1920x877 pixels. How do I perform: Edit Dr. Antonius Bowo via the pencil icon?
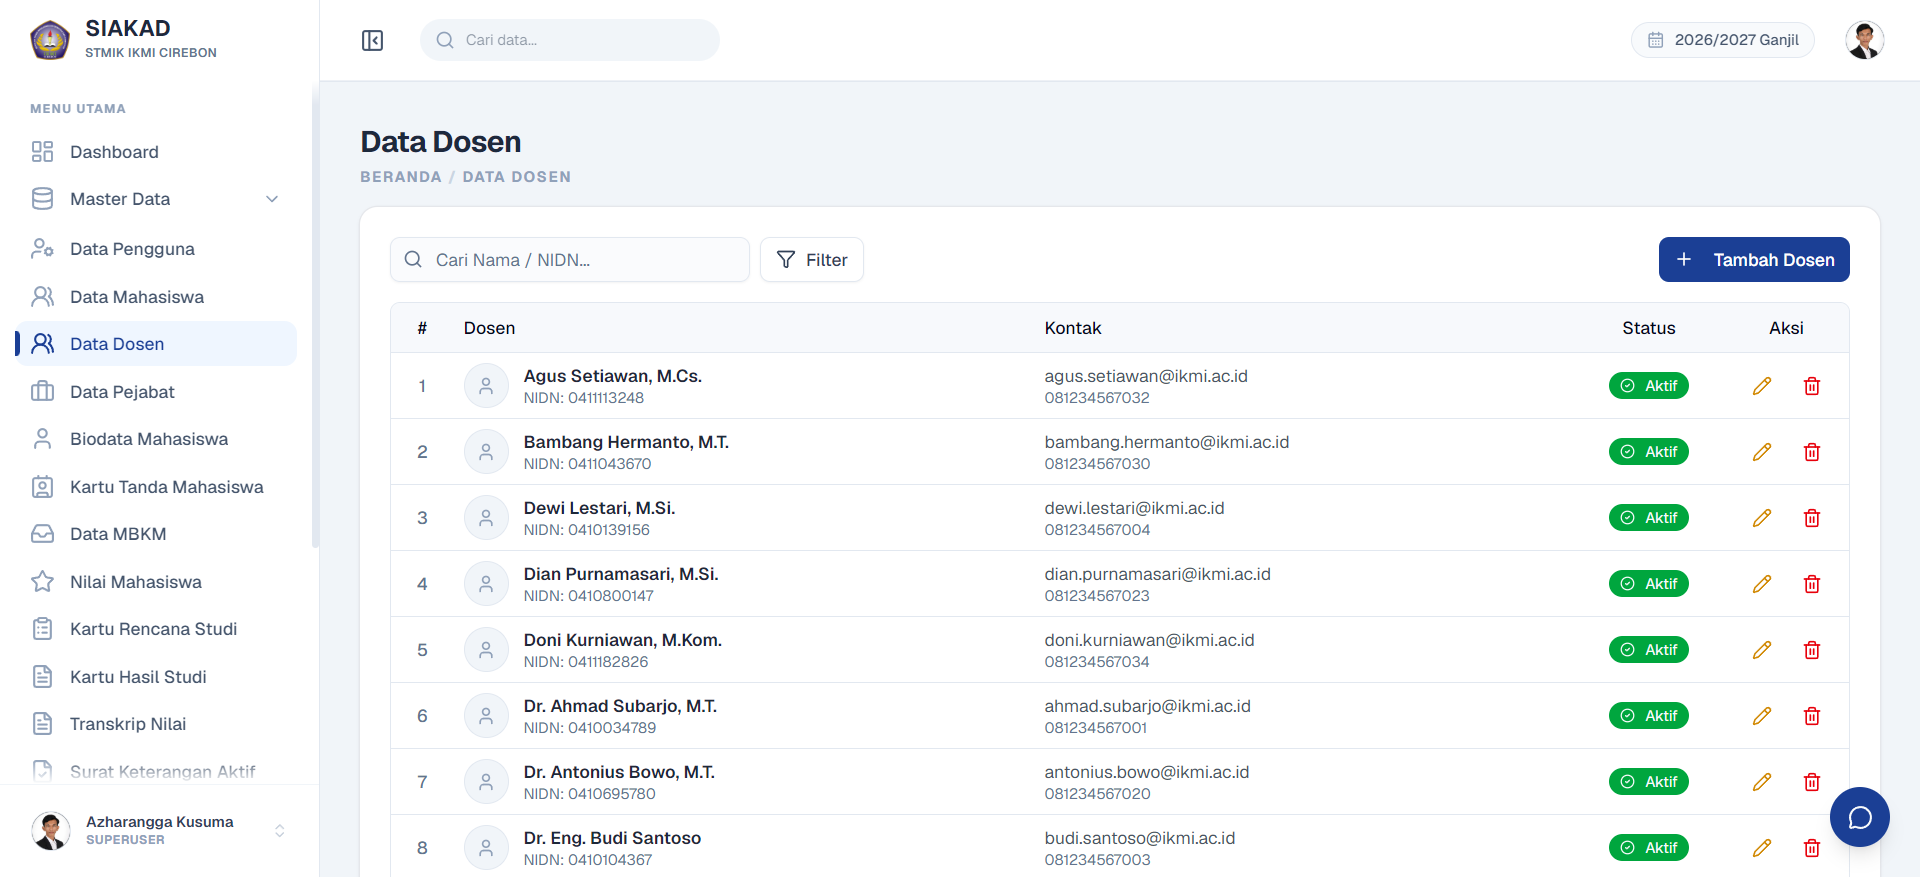(1762, 782)
